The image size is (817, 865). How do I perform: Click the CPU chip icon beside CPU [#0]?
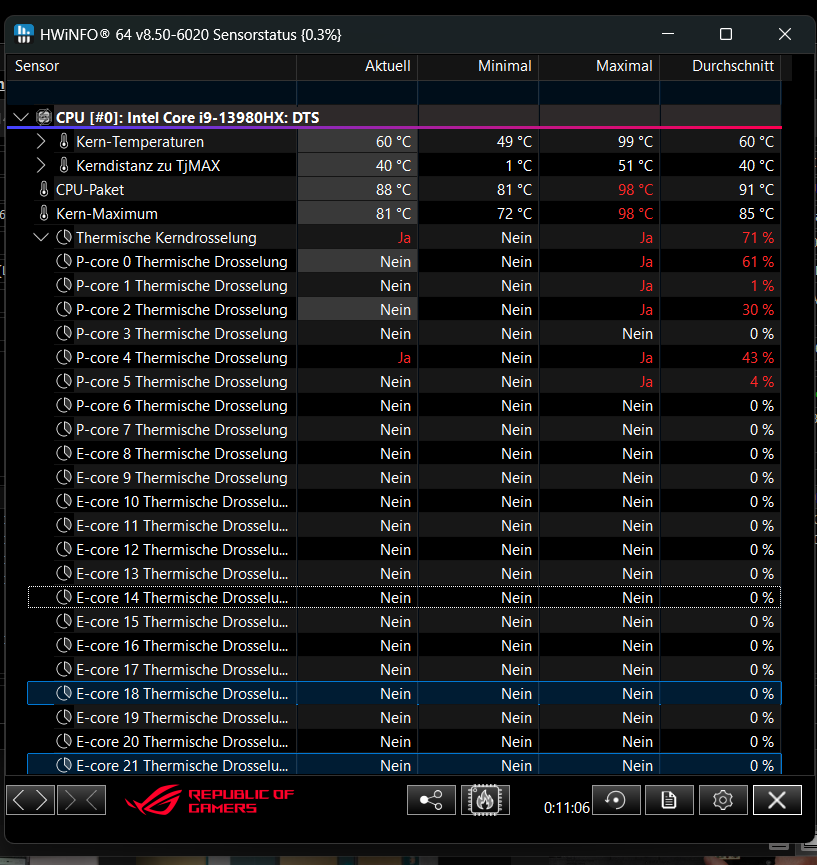44,117
